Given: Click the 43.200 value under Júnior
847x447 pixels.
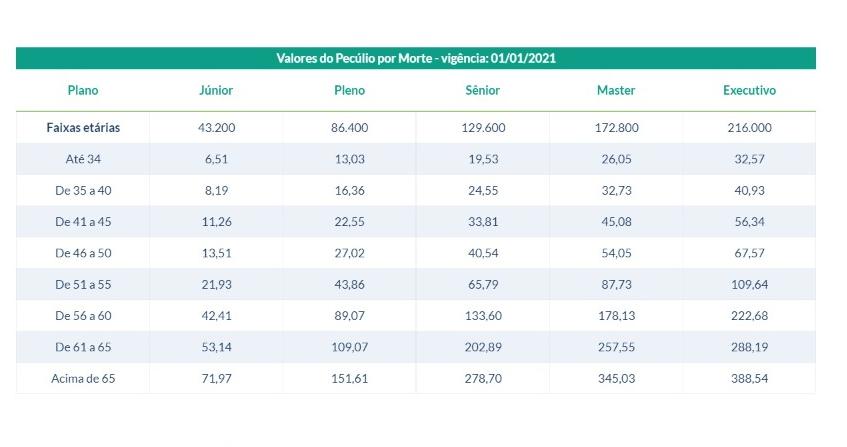Looking at the screenshot, I should (216, 128).
